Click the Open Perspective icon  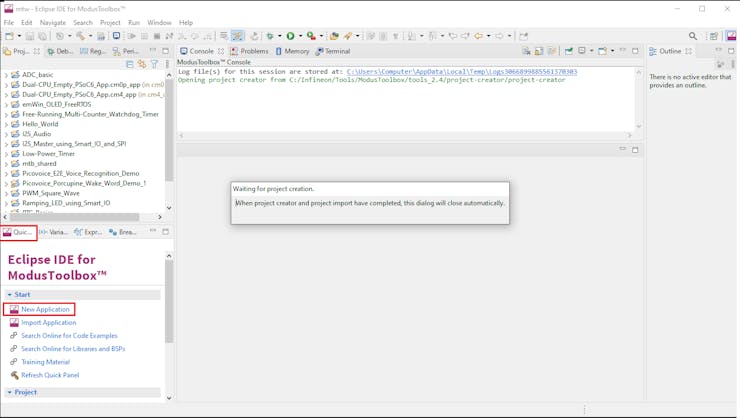point(714,36)
